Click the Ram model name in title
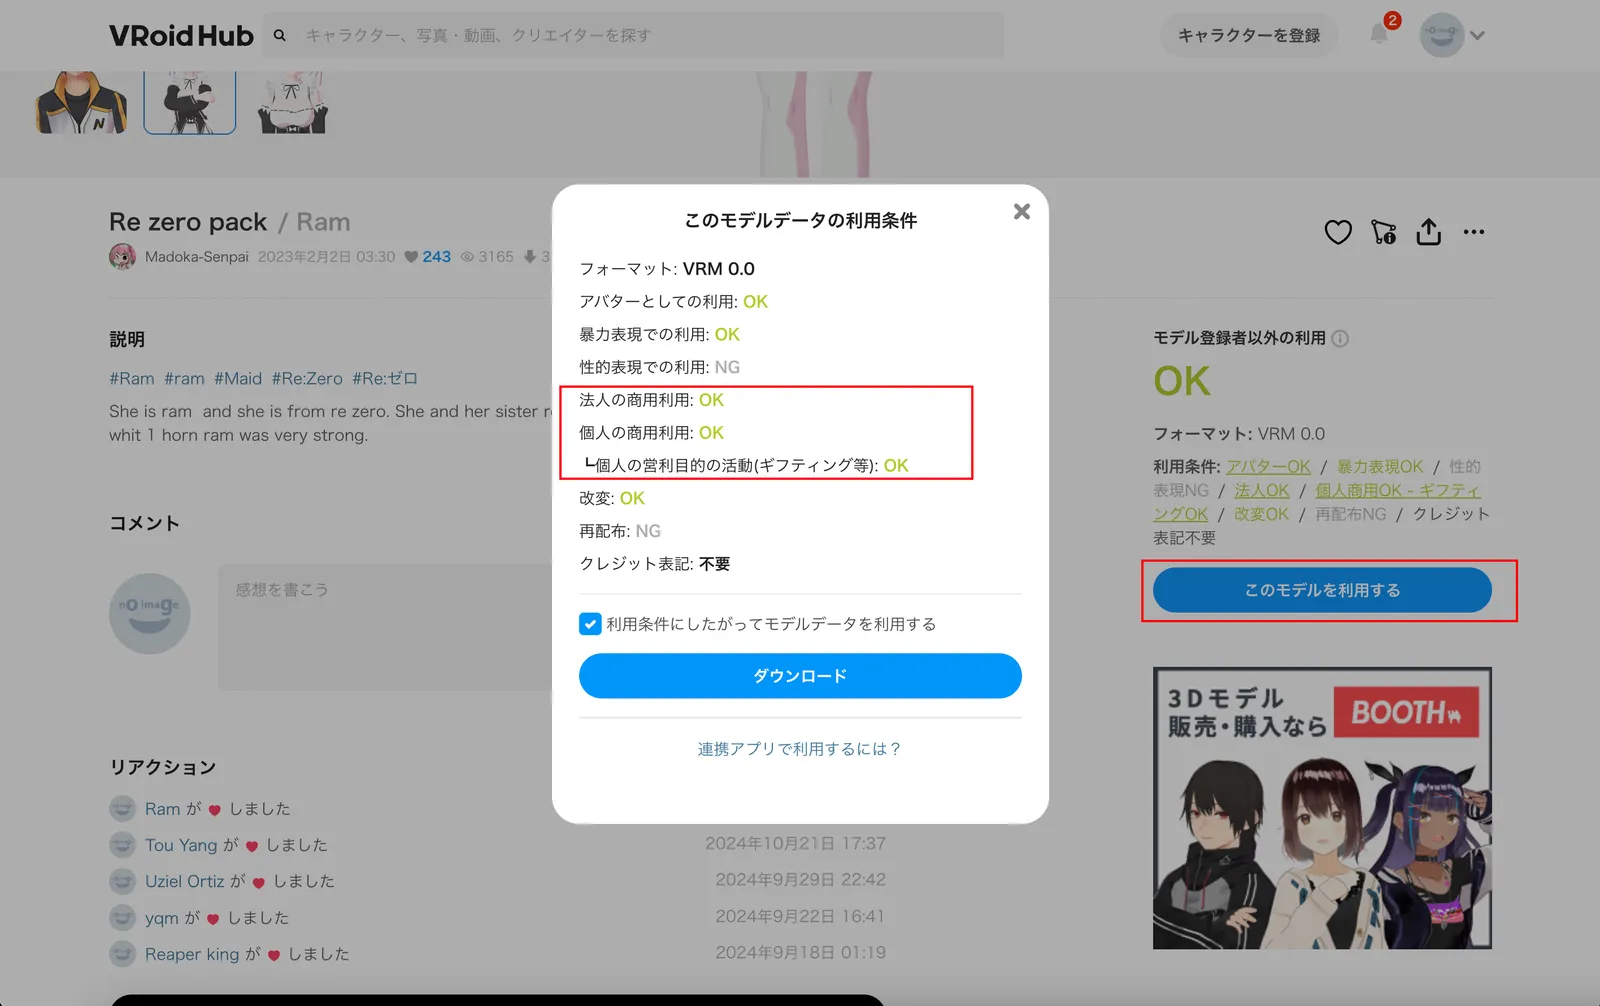Screen dimensions: 1600x1006 point(323,222)
